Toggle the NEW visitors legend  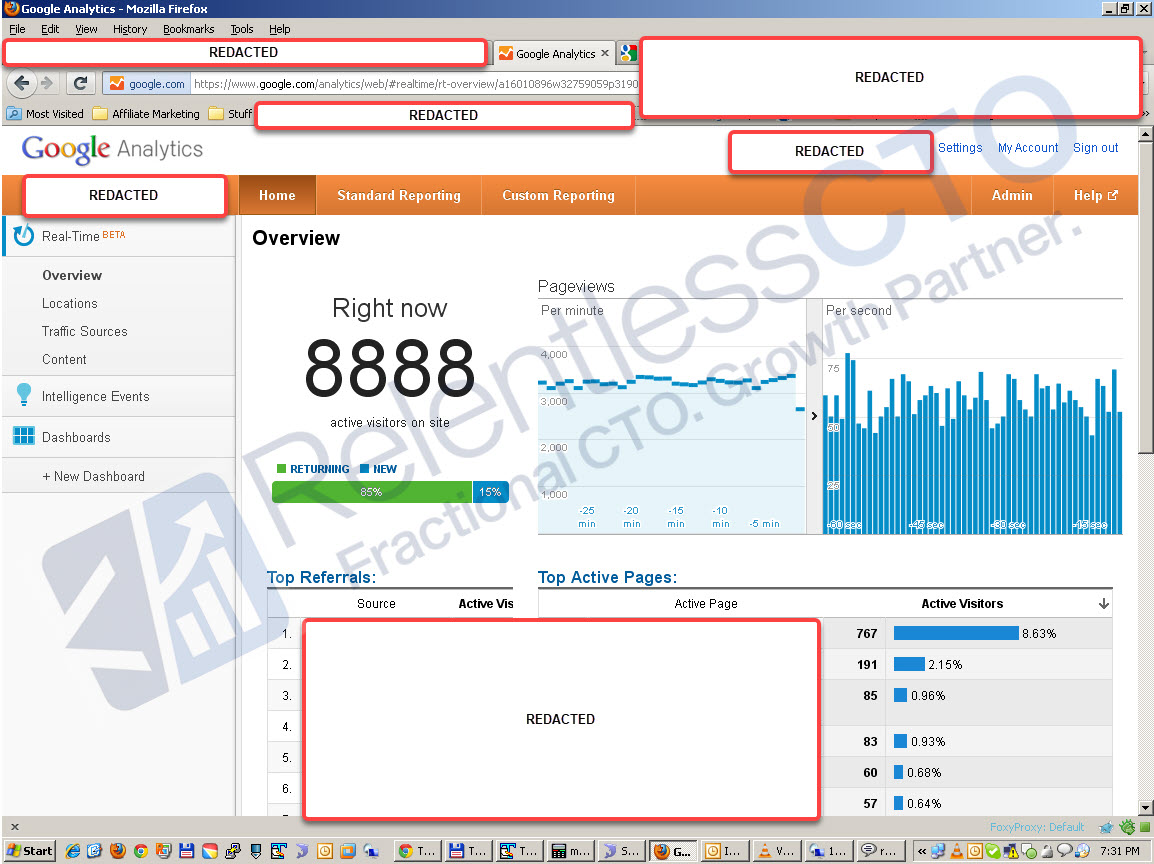click(x=381, y=468)
